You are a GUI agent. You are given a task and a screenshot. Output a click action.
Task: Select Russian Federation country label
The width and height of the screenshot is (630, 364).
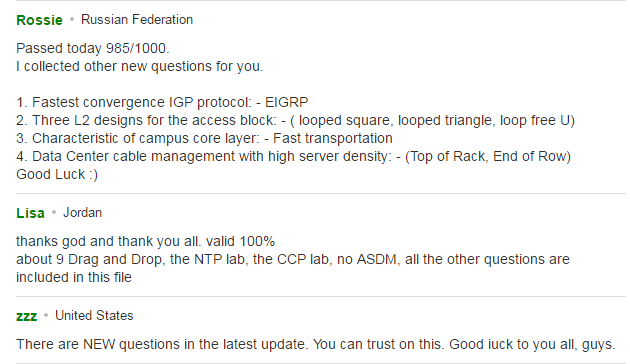(137, 19)
